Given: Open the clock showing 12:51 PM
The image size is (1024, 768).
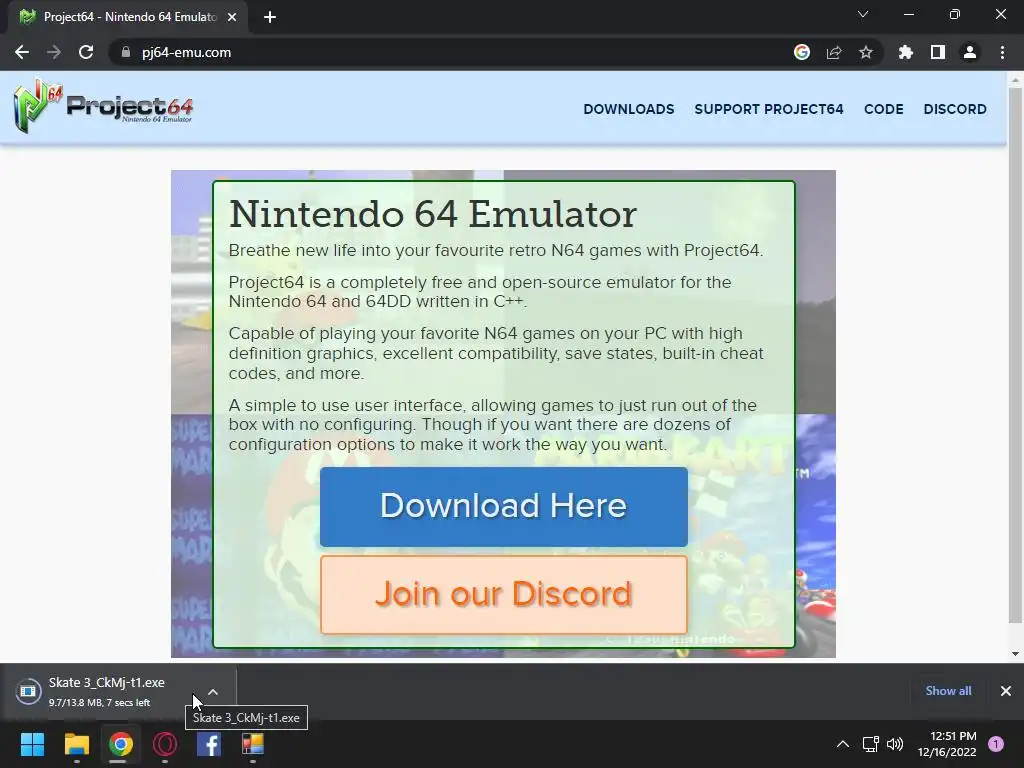Looking at the screenshot, I should tap(947, 744).
